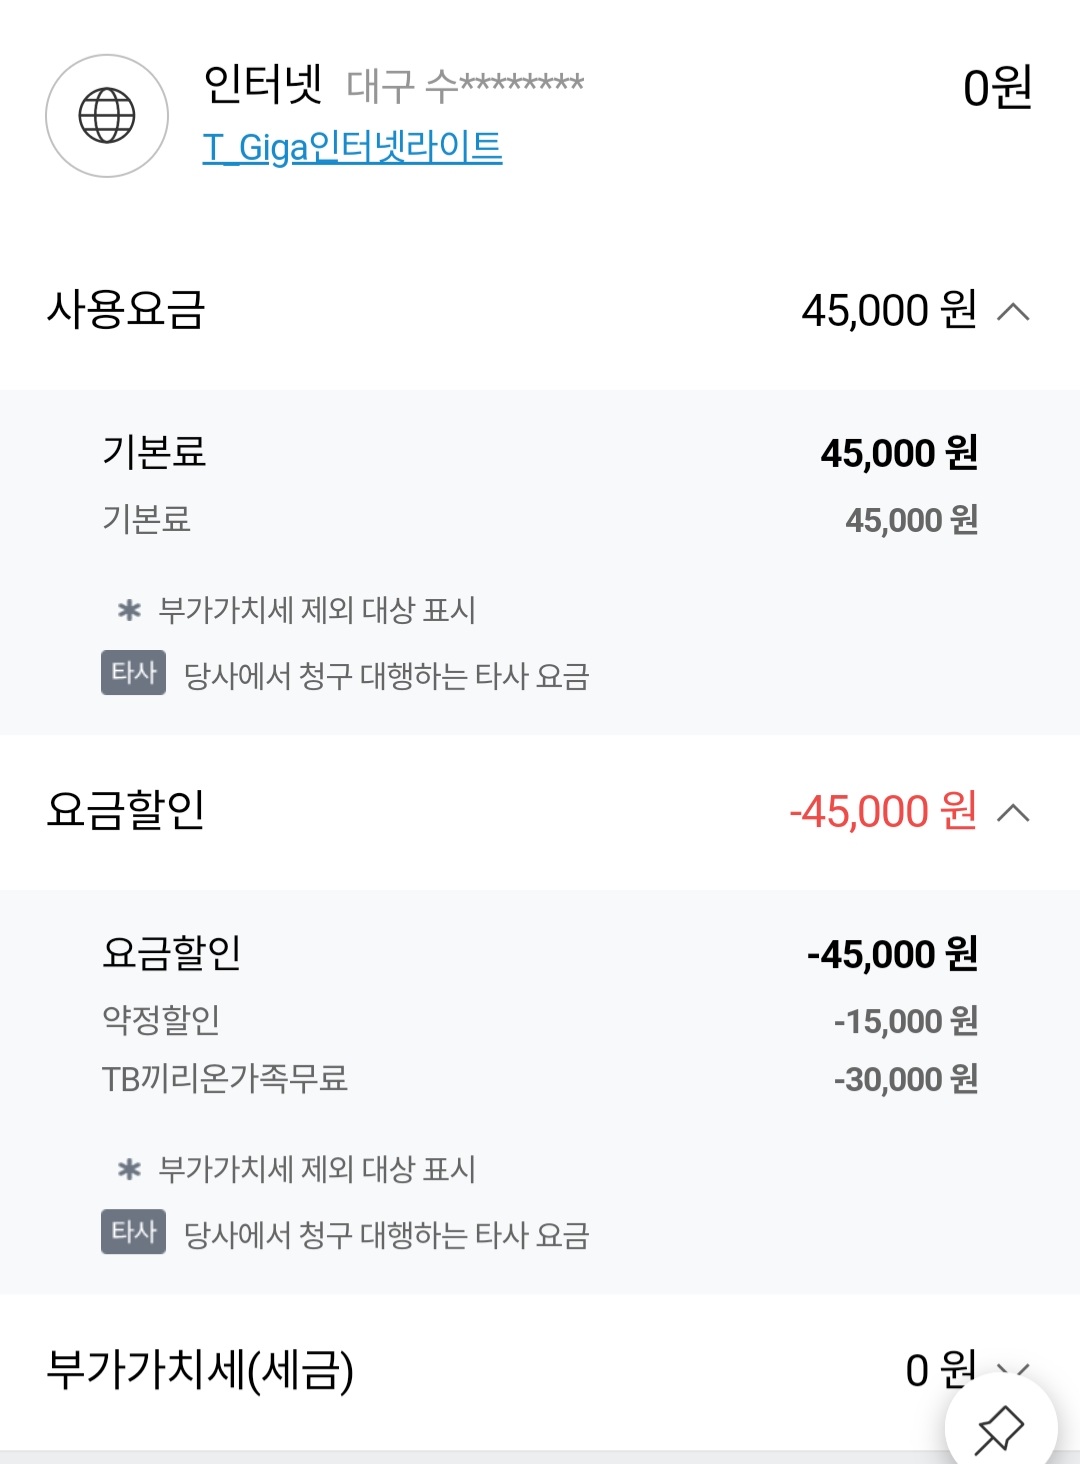Collapse the 요금할인 section chevron
The height and width of the screenshot is (1464, 1080).
pos(1013,812)
